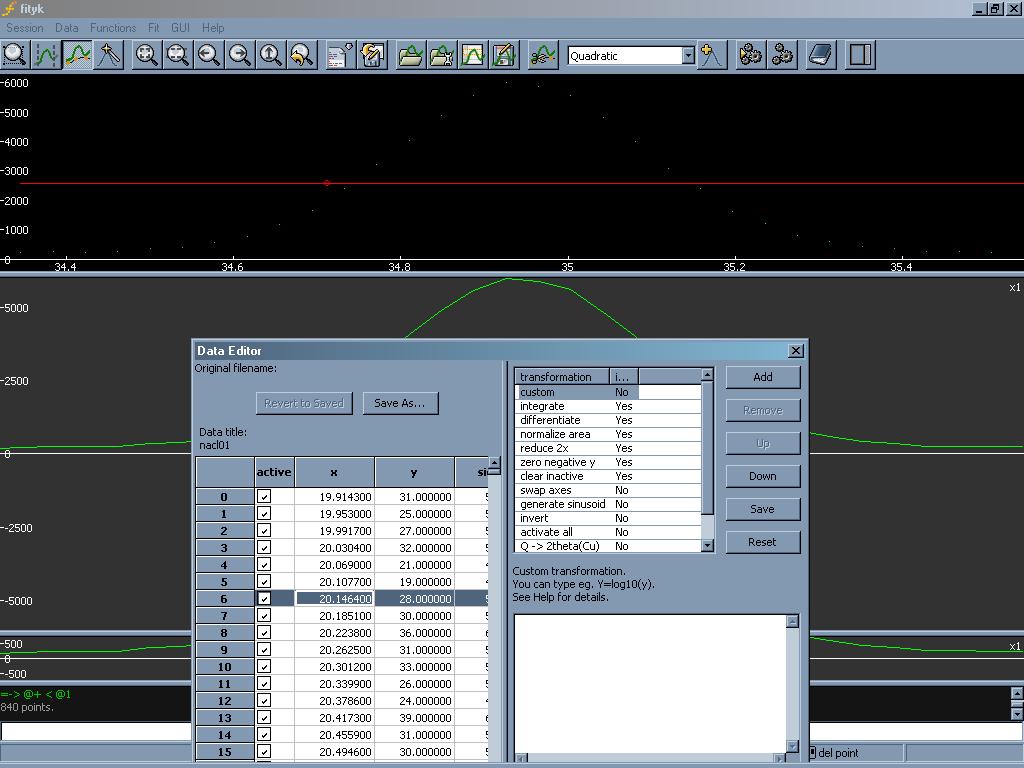Image resolution: width=1024 pixels, height=768 pixels.
Task: Click the execute script document icon
Action: click(340, 55)
